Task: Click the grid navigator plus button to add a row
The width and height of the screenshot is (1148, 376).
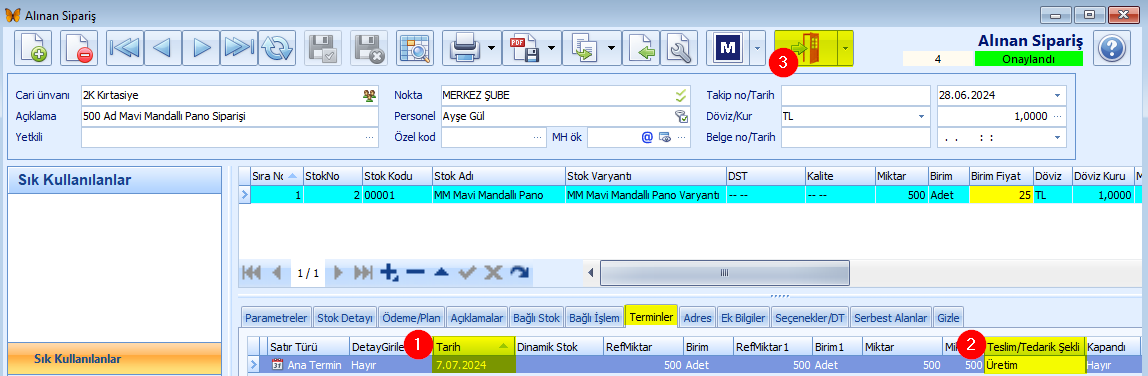Action: [x=390, y=272]
